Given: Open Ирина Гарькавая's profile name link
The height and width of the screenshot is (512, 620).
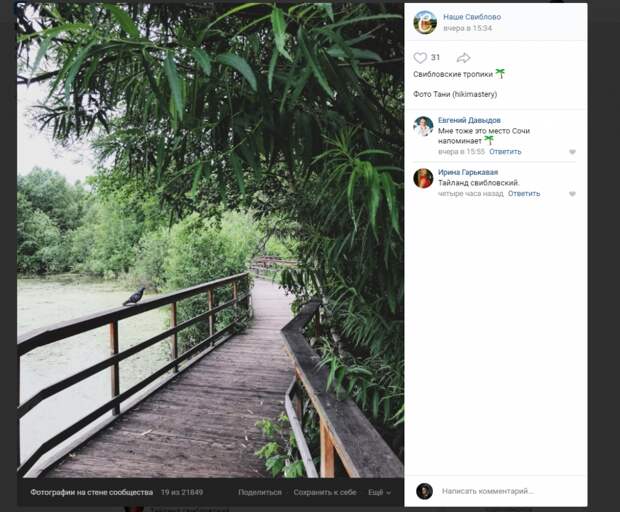Looking at the screenshot, I should pos(468,172).
